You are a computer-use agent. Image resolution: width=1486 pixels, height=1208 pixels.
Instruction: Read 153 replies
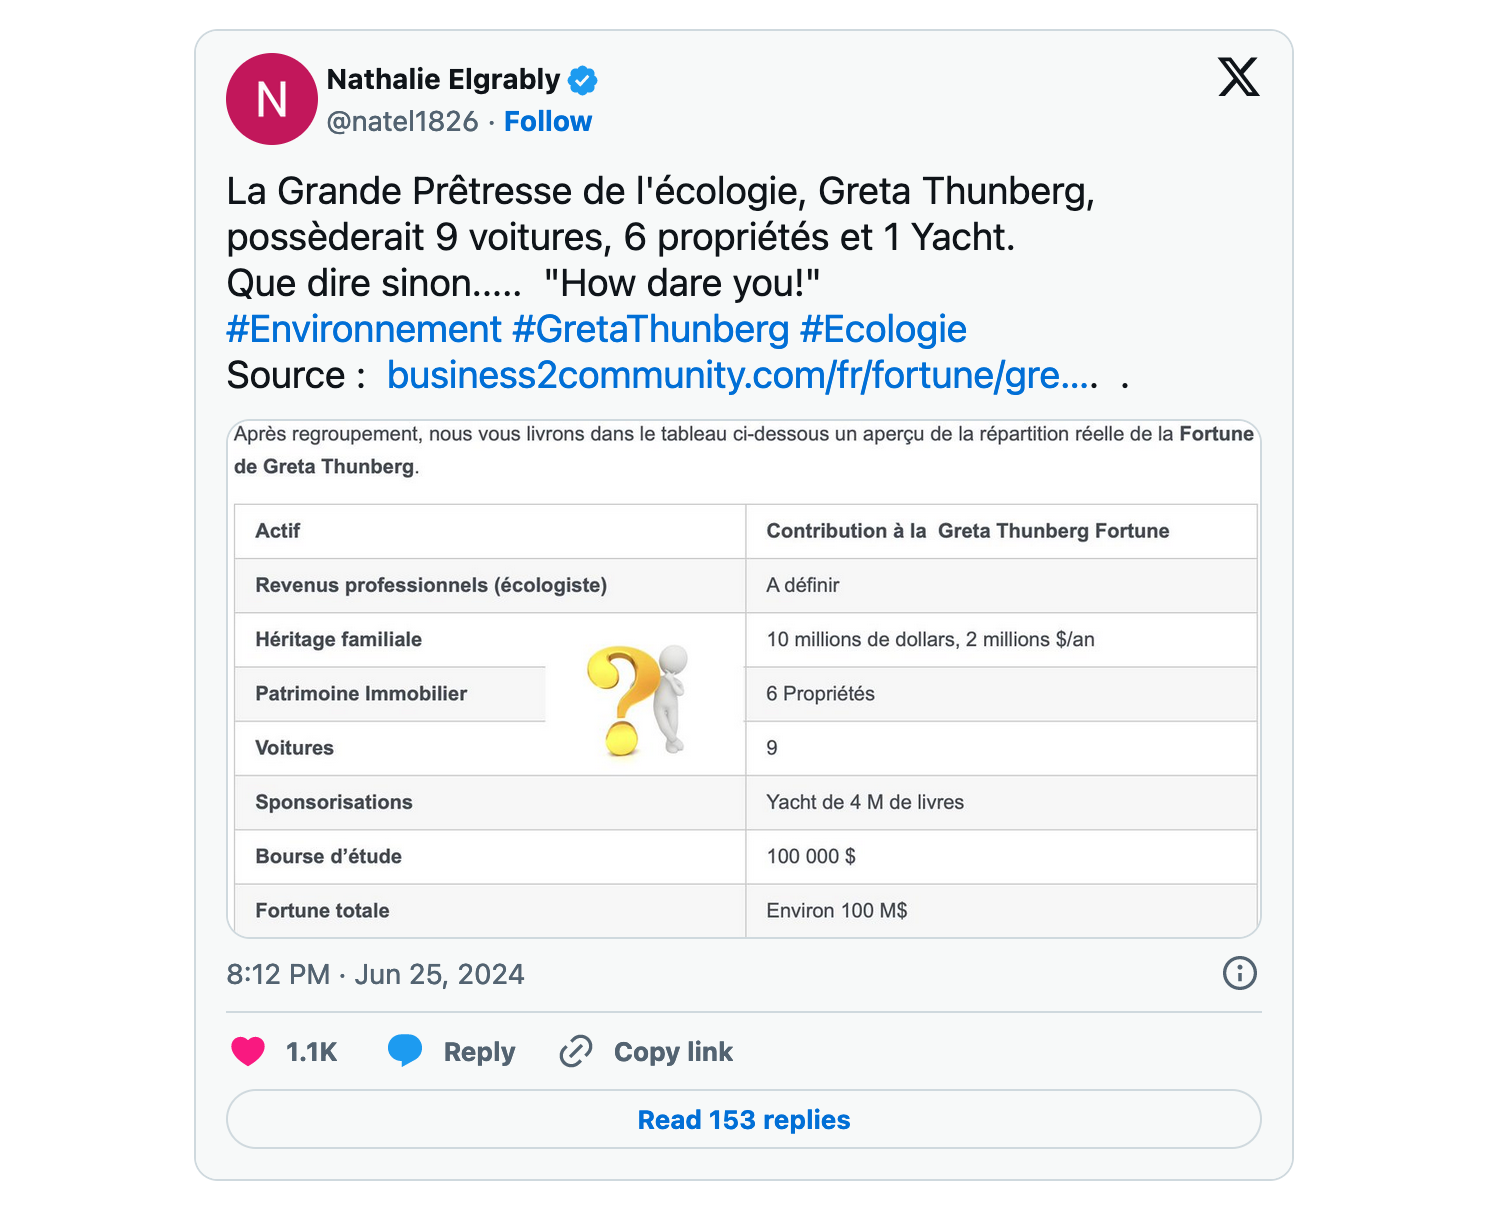click(x=744, y=1119)
